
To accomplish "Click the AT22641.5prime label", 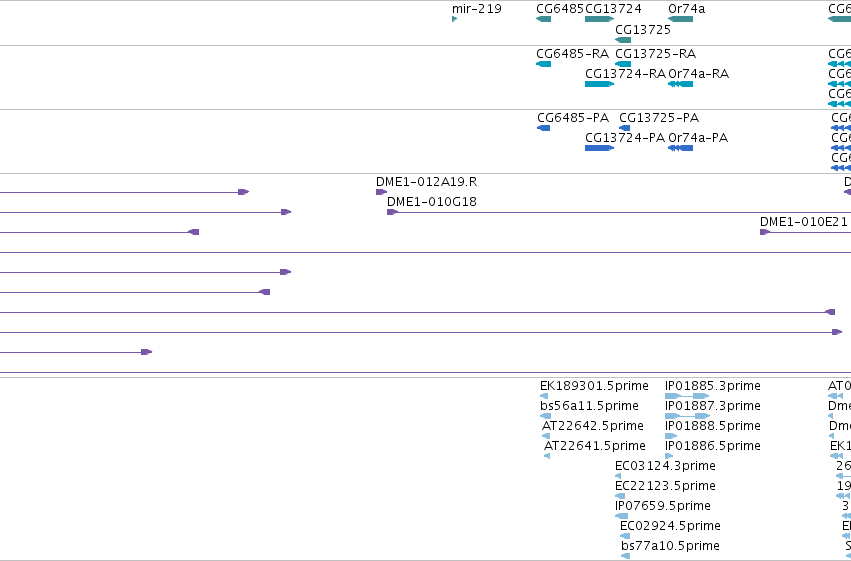I will [x=595, y=446].
